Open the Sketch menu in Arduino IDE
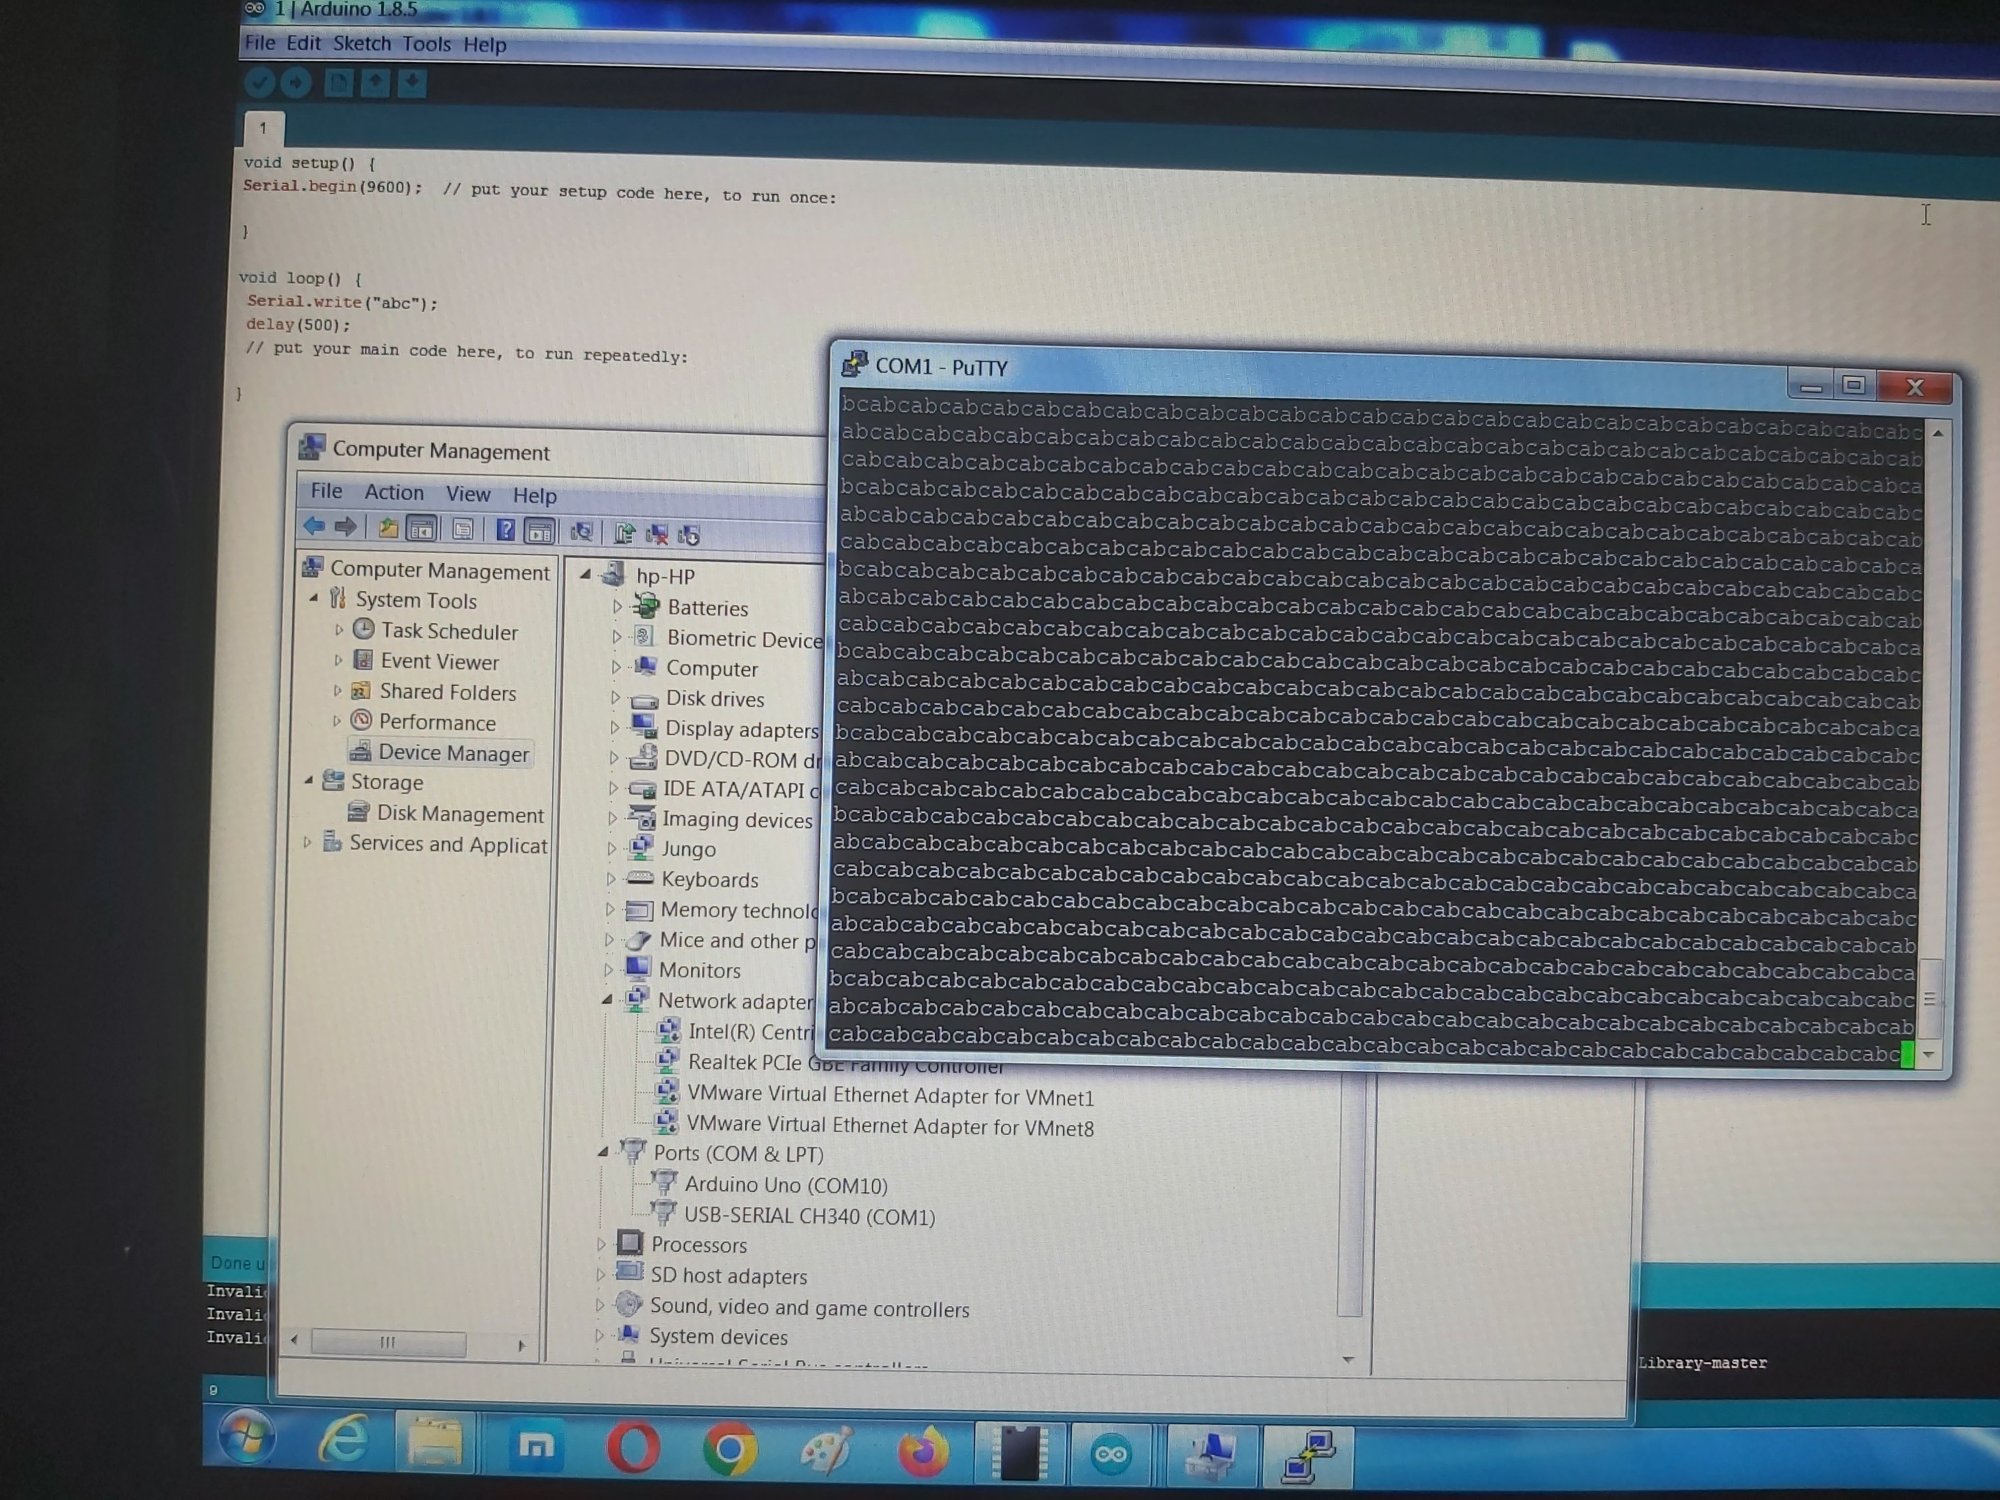This screenshot has width=2000, height=1500. 361,43
